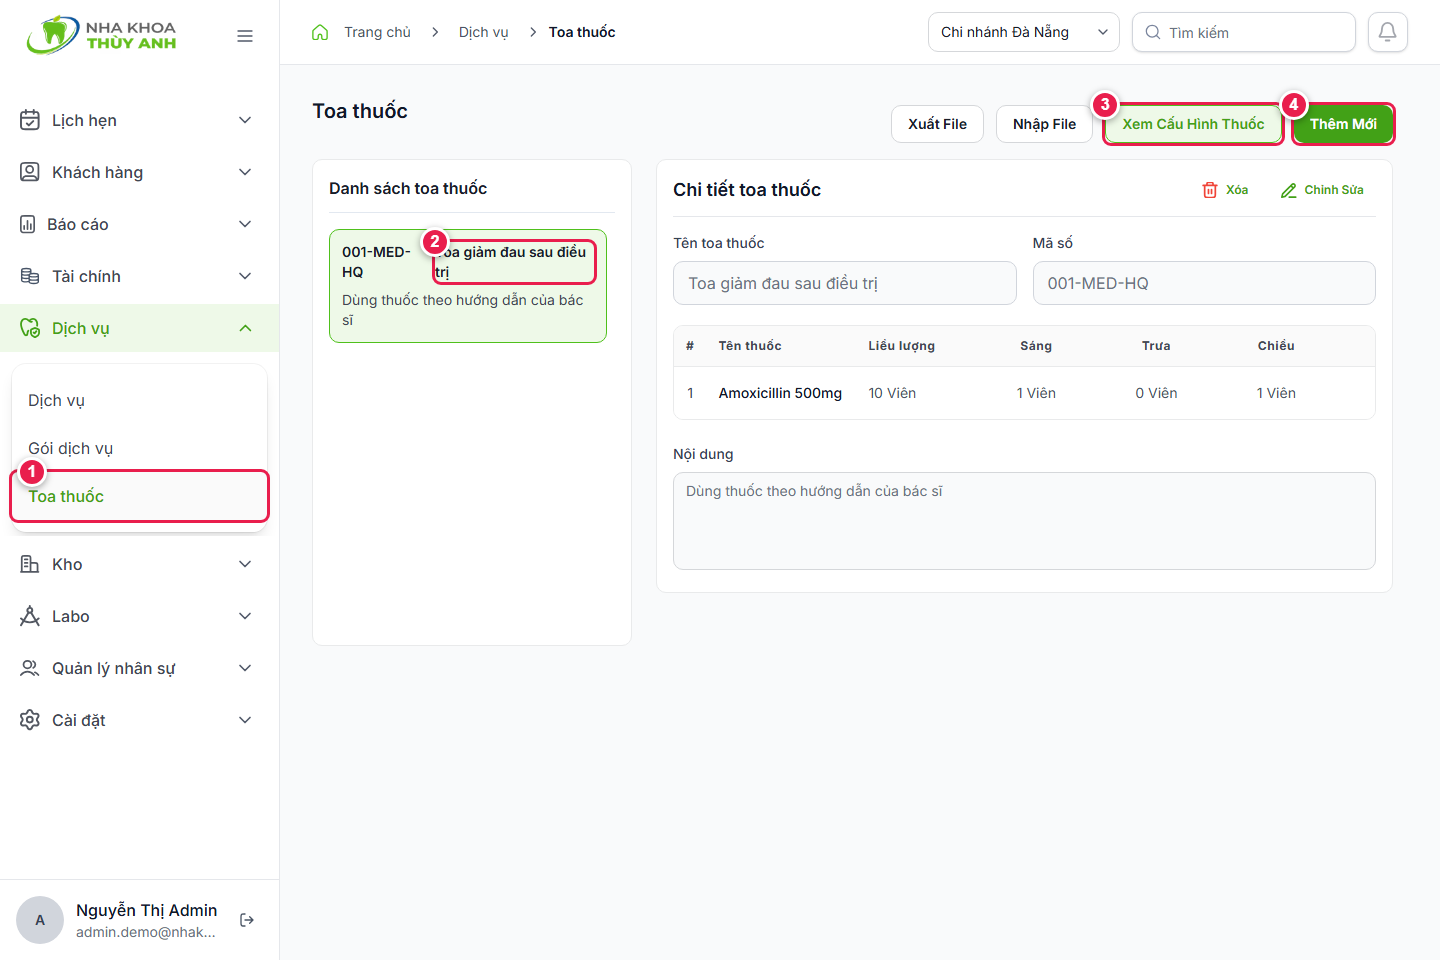Expand the Báo cáo menu chevron
This screenshot has width=1440, height=960.
(x=245, y=224)
